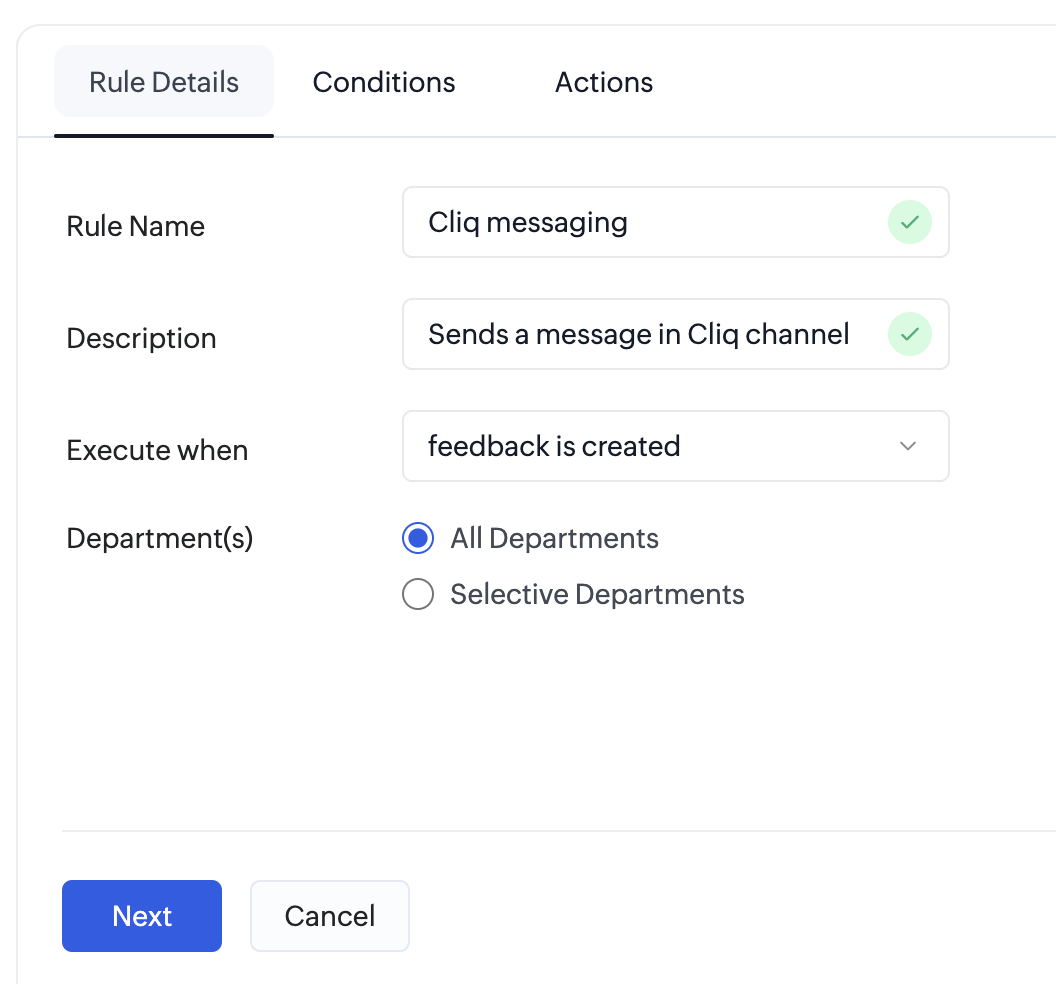Open the Actions tab
This screenshot has width=1056, height=984.
(x=604, y=82)
